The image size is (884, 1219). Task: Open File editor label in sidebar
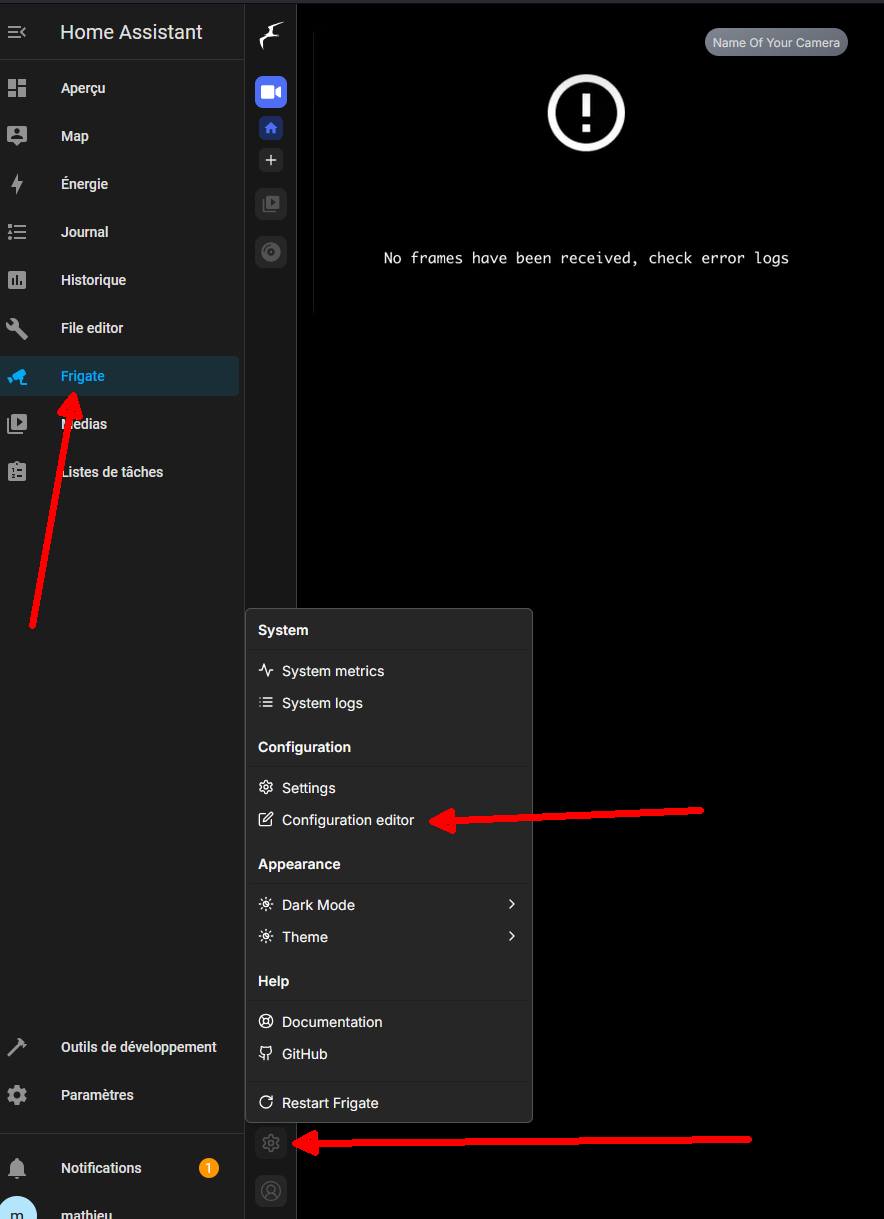point(92,328)
